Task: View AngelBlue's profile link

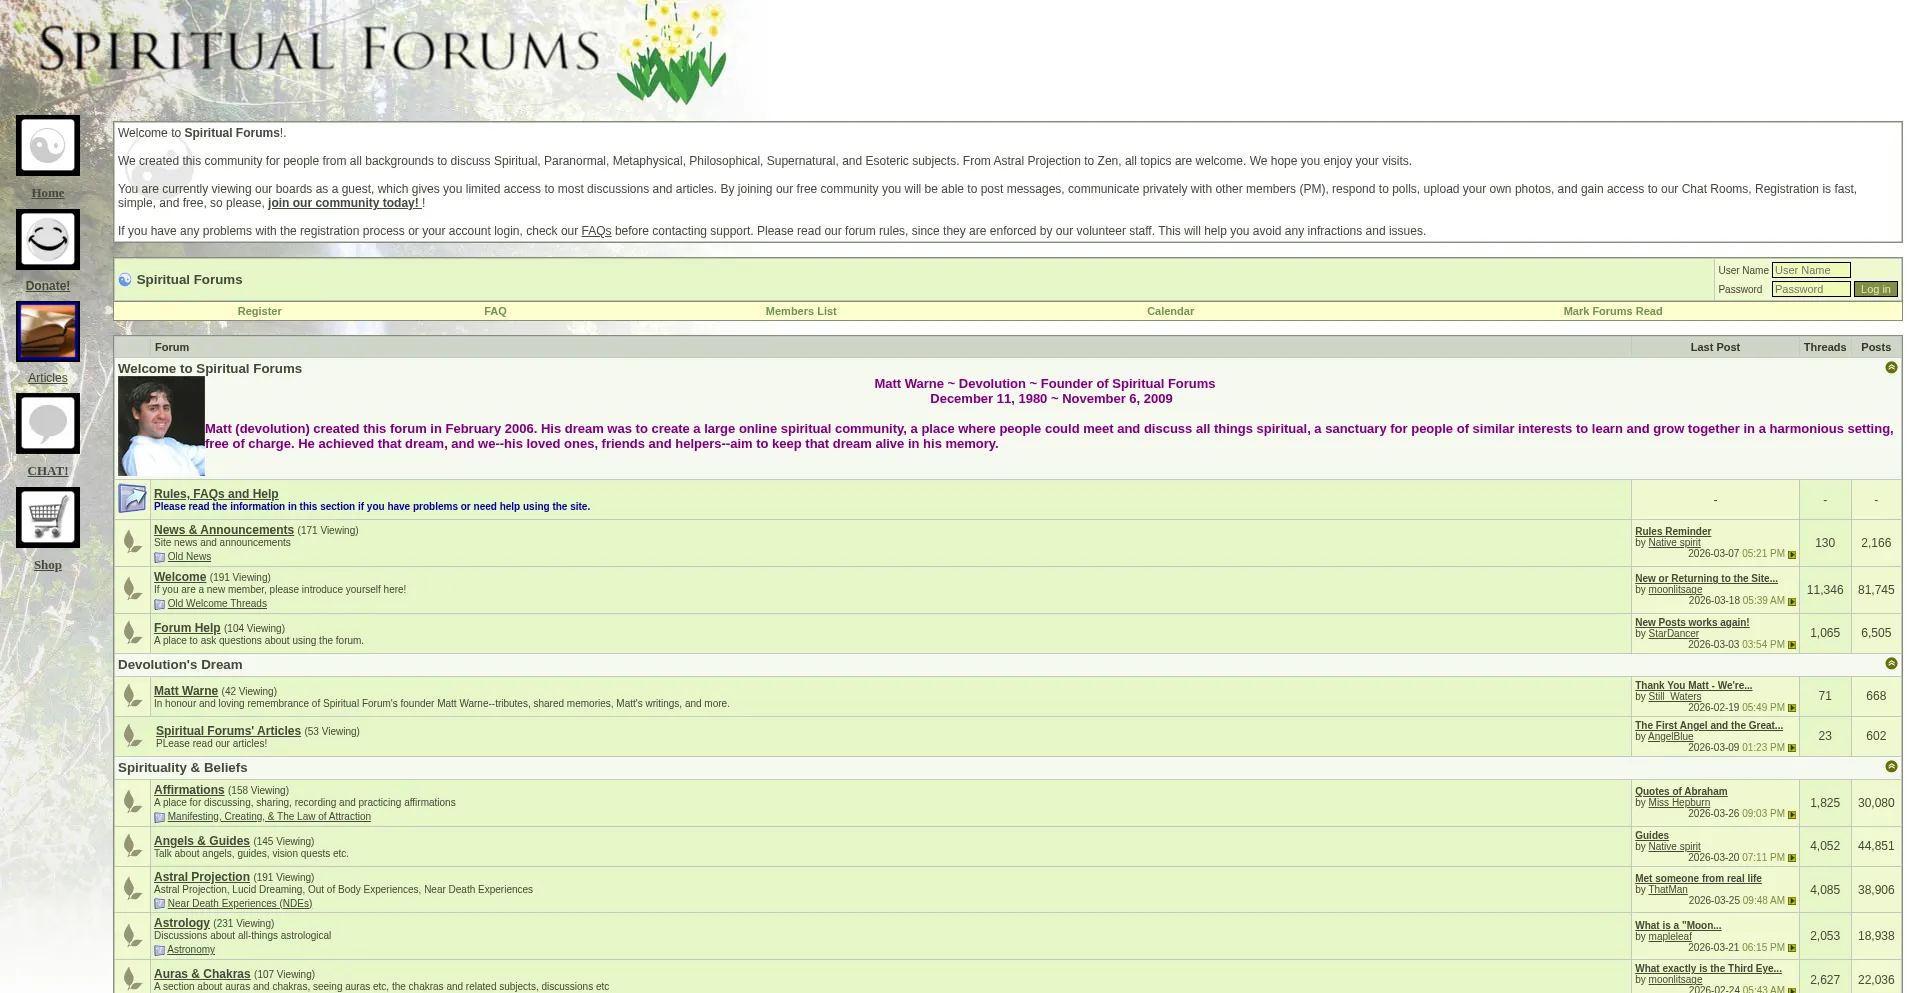Action: tap(1671, 737)
